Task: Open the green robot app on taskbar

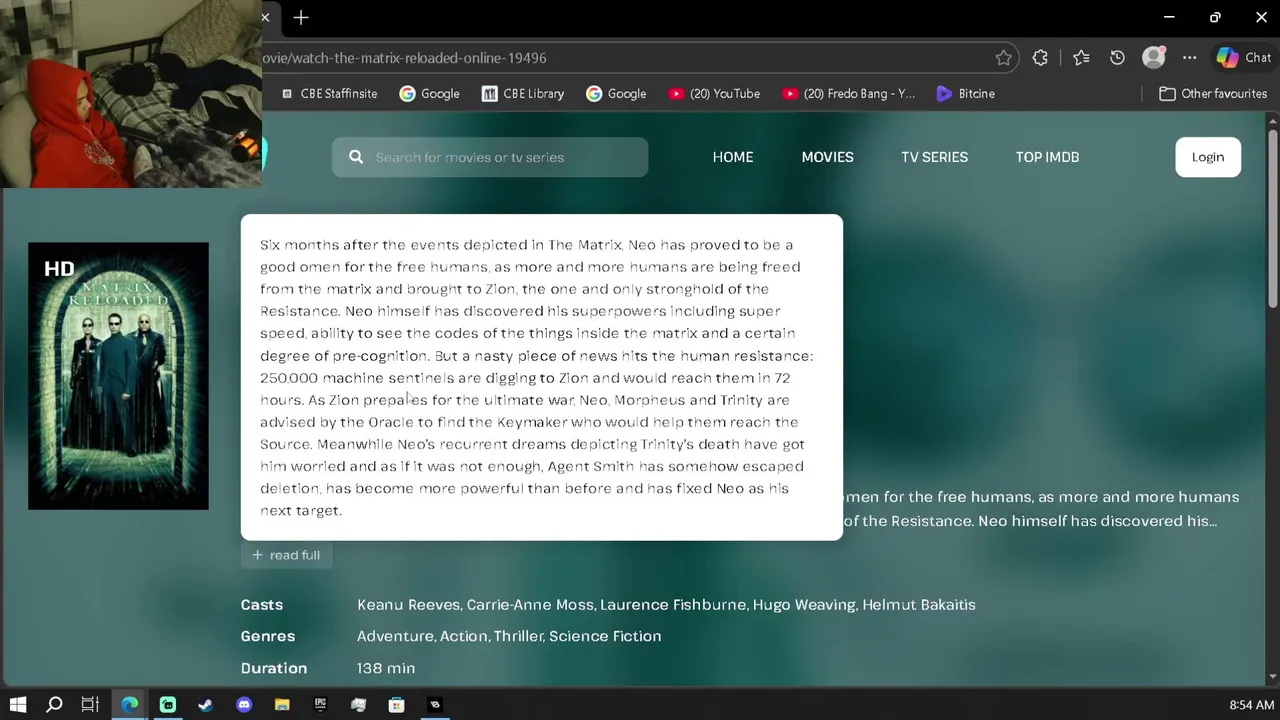Action: click(x=168, y=705)
